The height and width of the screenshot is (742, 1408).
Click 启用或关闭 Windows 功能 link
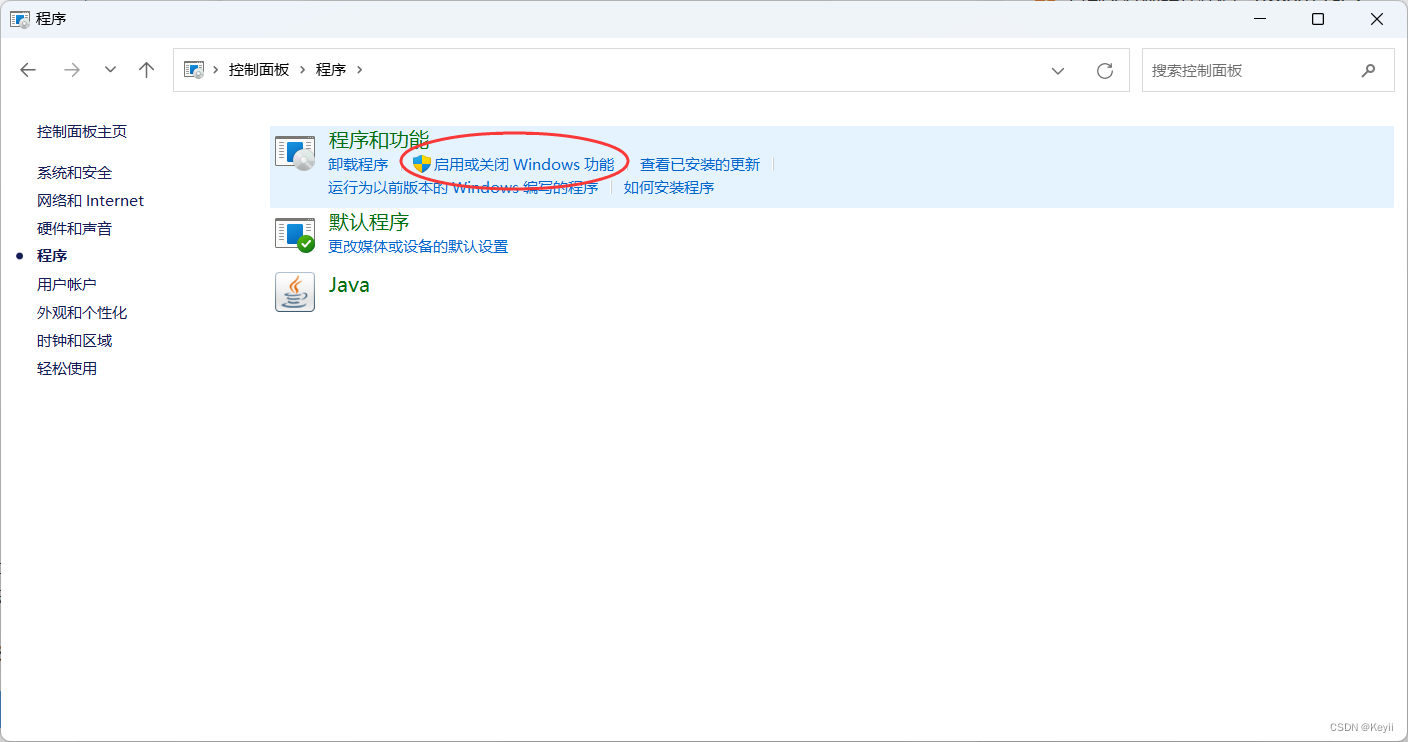pyautogui.click(x=524, y=165)
